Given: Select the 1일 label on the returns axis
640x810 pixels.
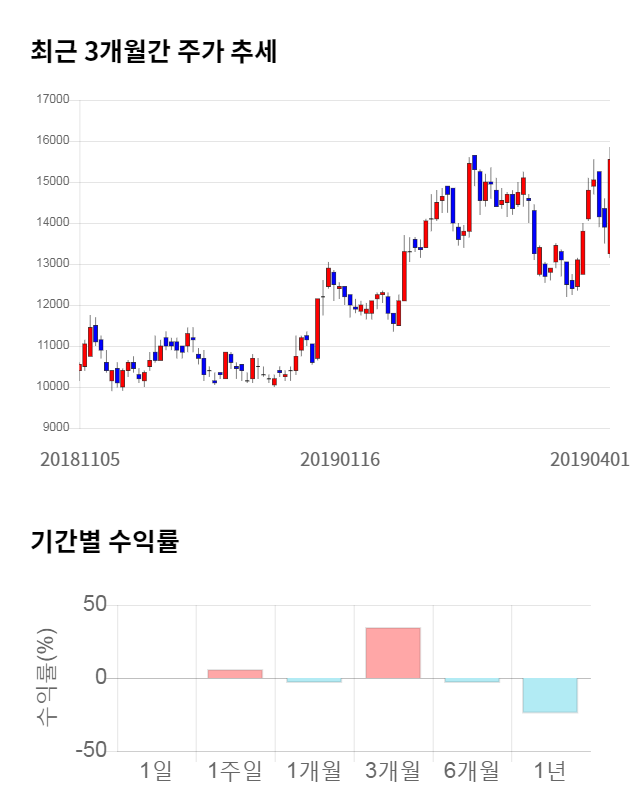Looking at the screenshot, I should coord(156,771).
